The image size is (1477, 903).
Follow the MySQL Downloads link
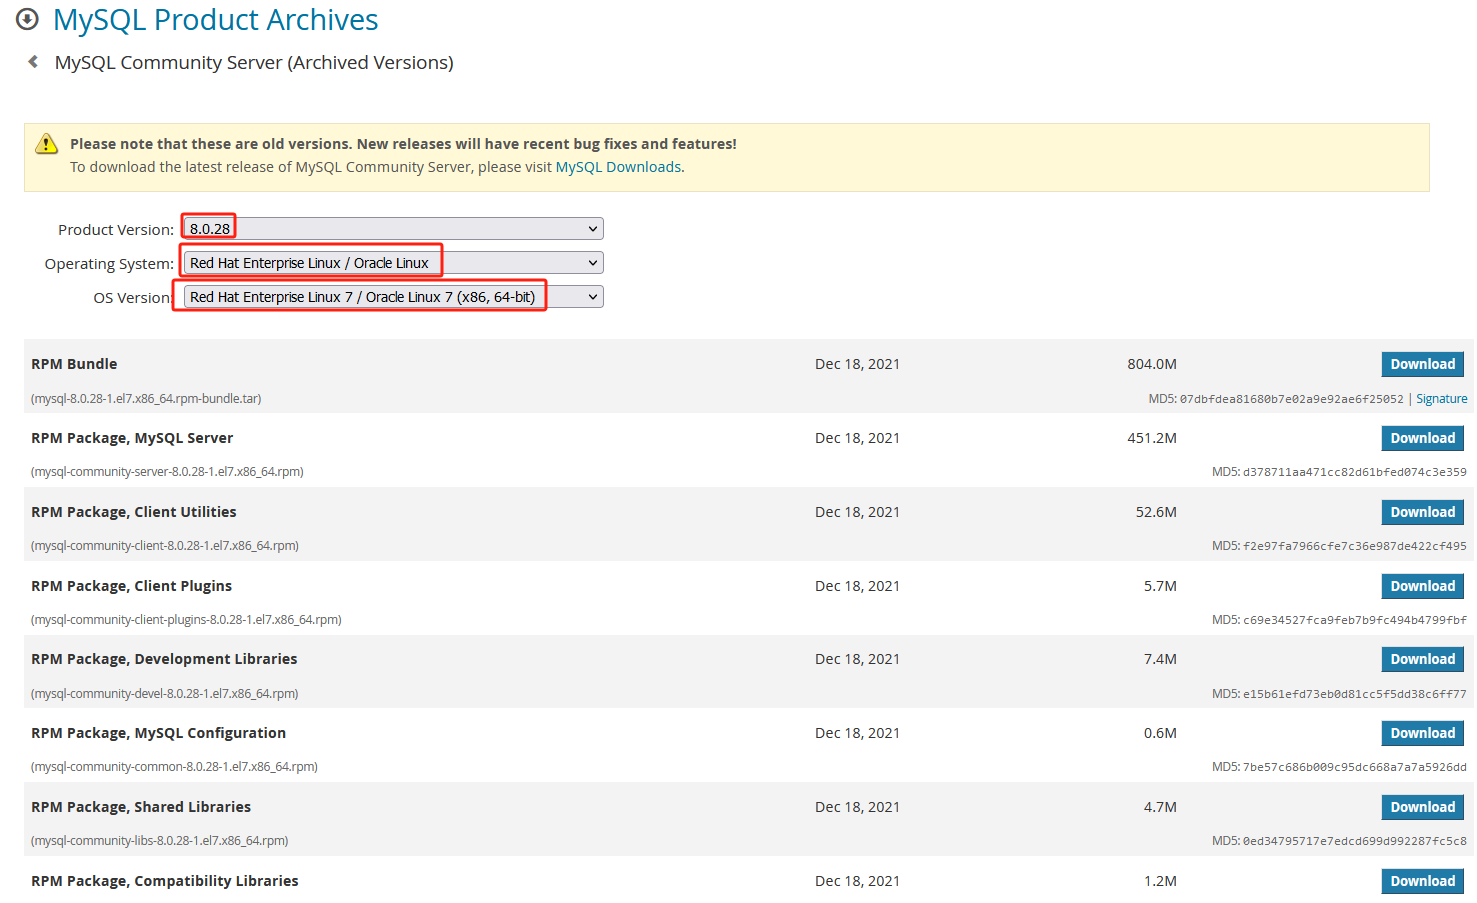(618, 167)
